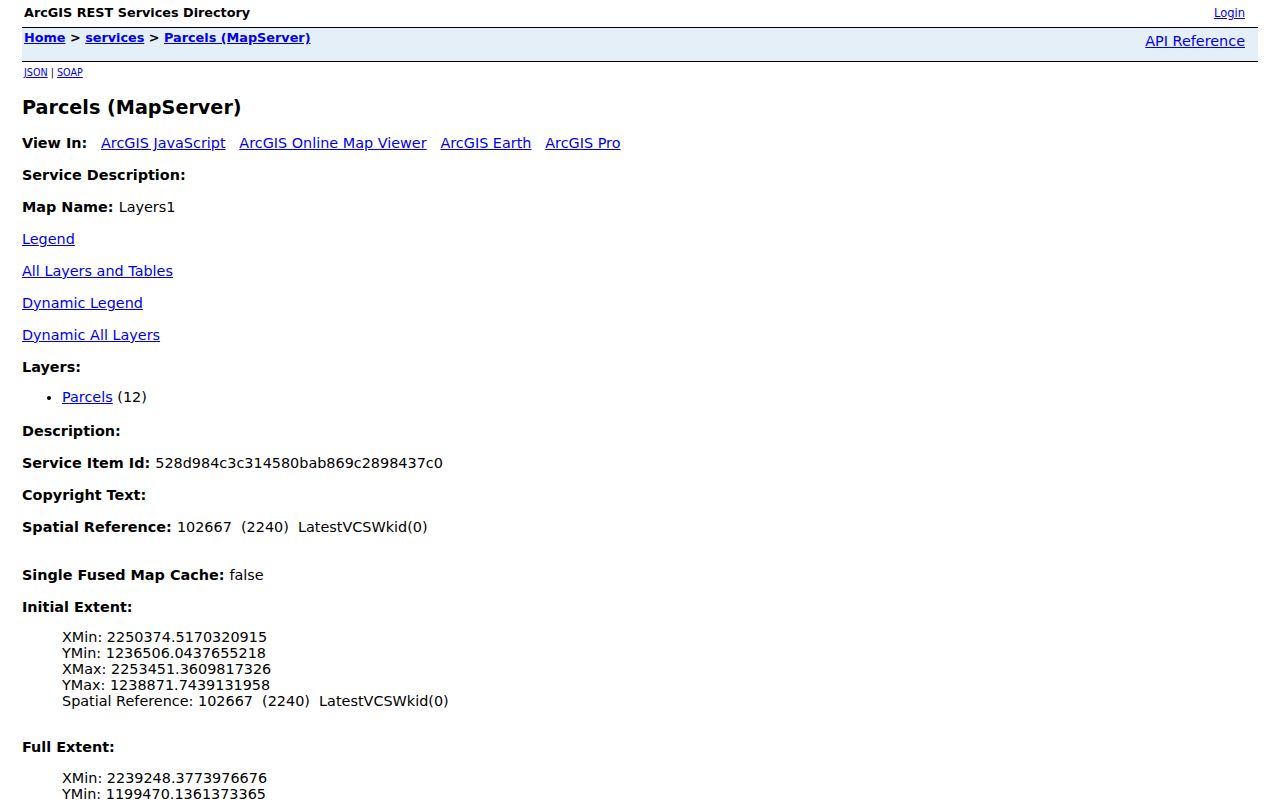This screenshot has height=800, width=1280.
Task: Click the Service Description label
Action: [104, 175]
